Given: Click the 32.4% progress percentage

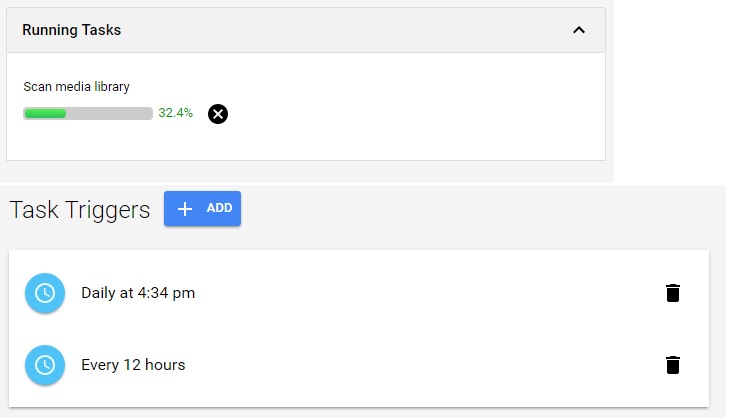Looking at the screenshot, I should (x=176, y=113).
